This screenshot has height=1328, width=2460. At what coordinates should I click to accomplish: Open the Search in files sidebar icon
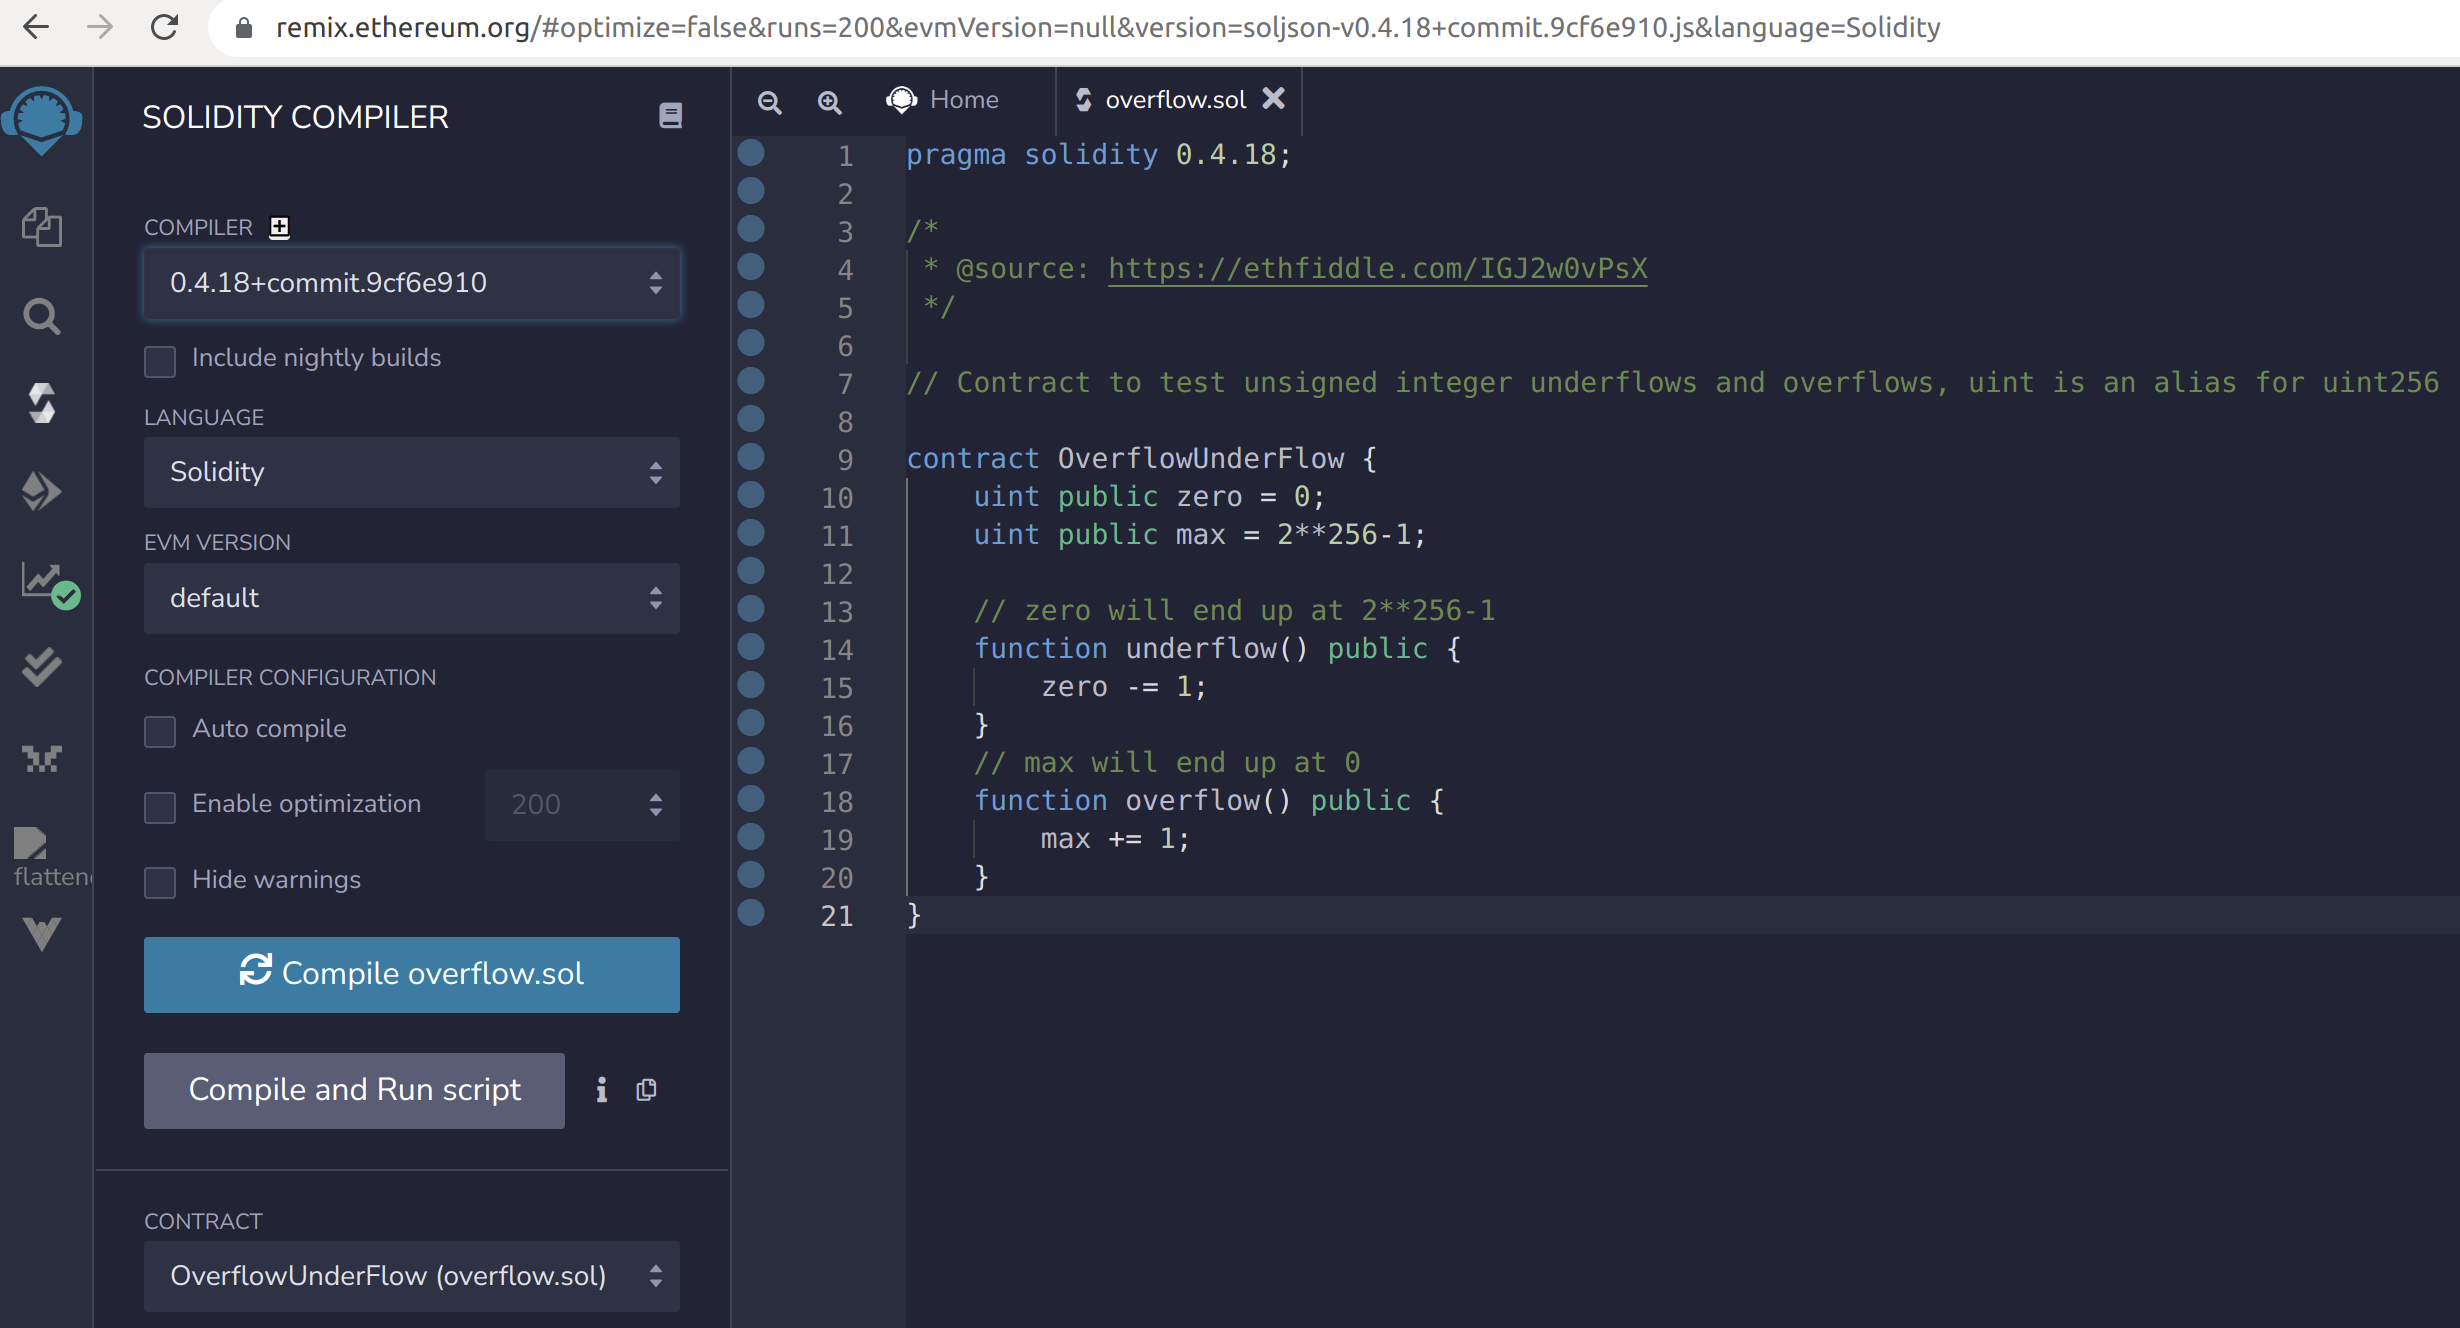41,317
